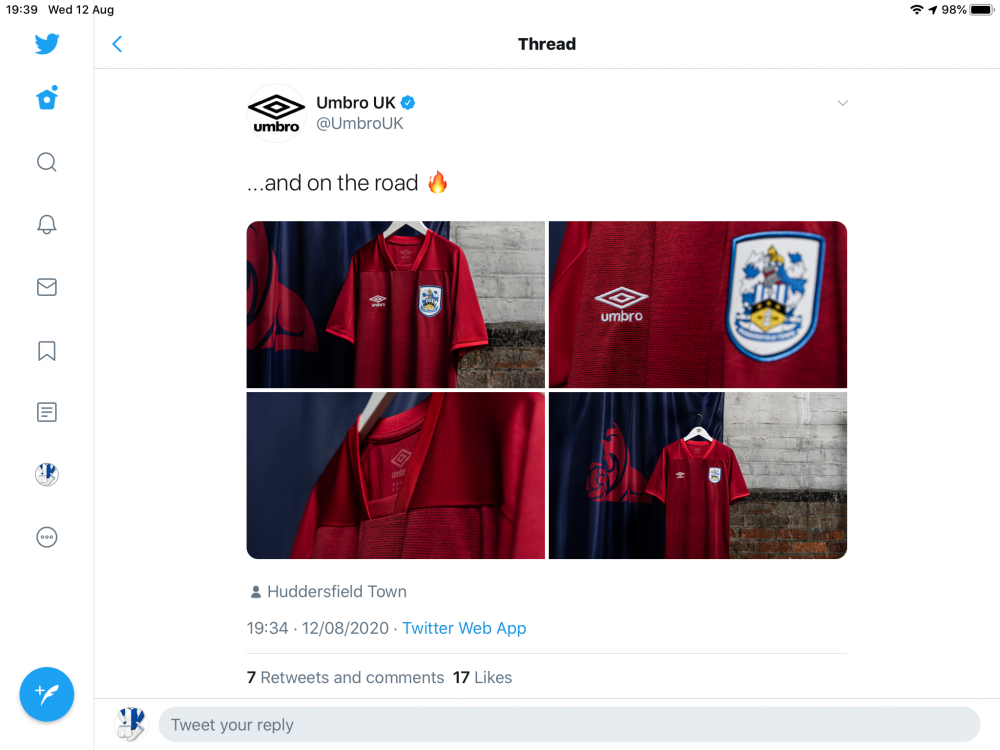Click the Tweet your reply field
Viewport: 1000px width, 750px height.
coord(568,725)
